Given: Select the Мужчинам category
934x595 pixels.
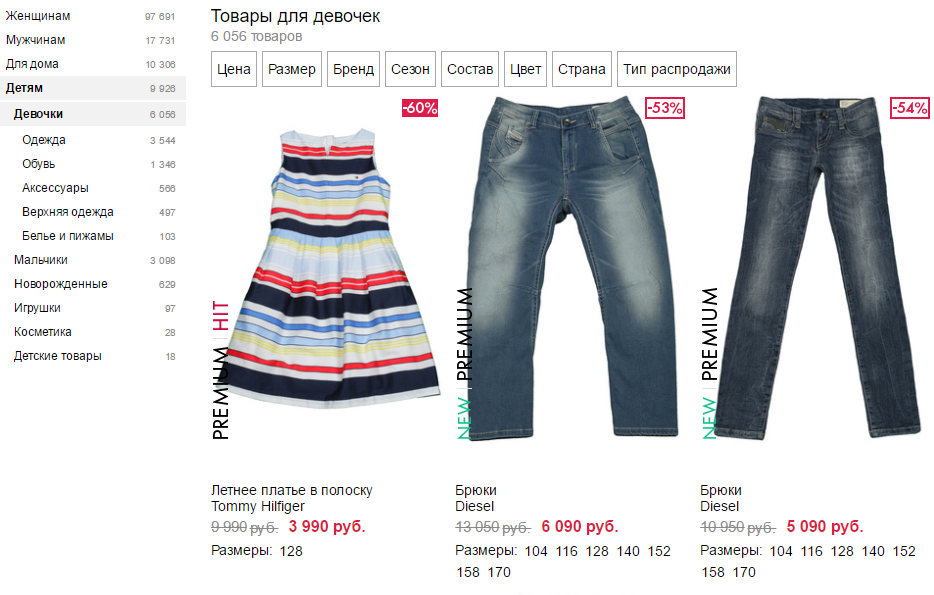Looking at the screenshot, I should pos(36,40).
